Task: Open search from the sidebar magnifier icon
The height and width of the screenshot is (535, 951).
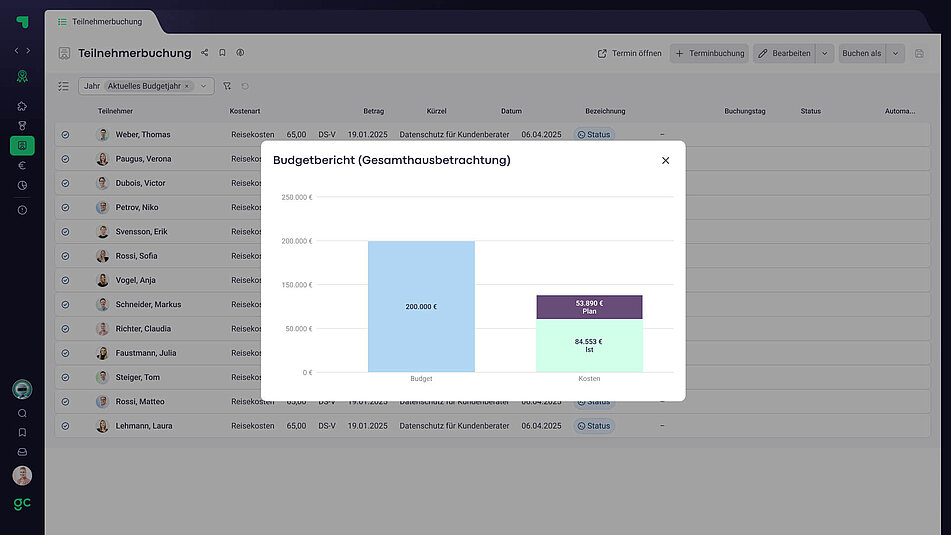Action: (22, 413)
